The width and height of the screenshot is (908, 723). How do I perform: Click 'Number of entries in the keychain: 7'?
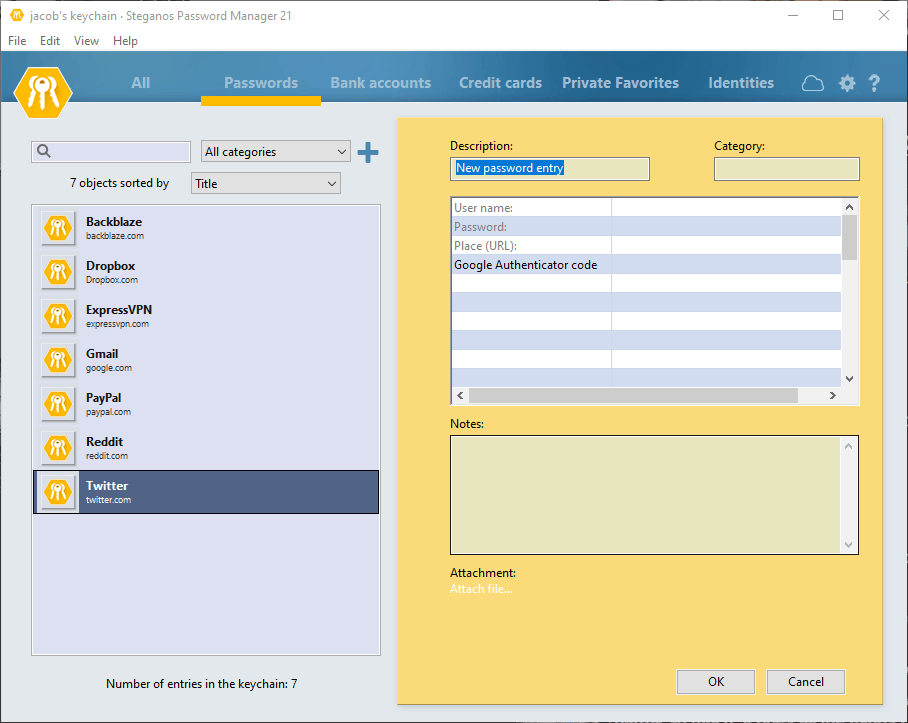coord(202,684)
